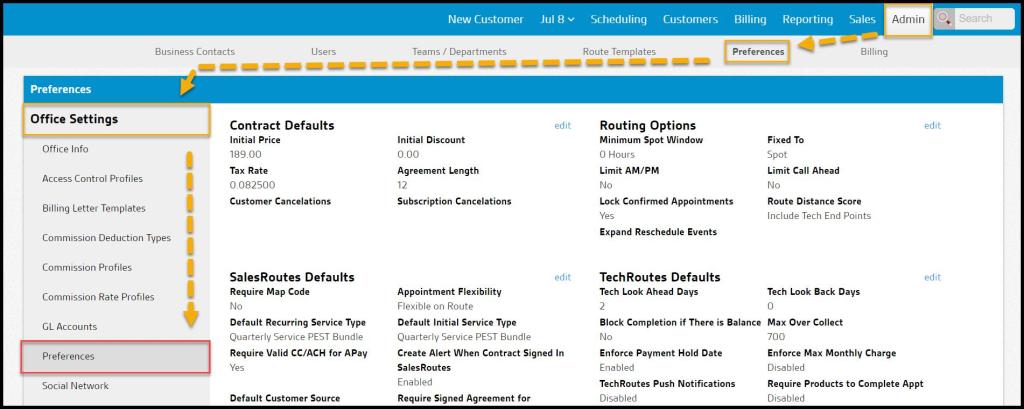Edit the Contract Defaults section
The image size is (1024, 409).
pyautogui.click(x=562, y=126)
